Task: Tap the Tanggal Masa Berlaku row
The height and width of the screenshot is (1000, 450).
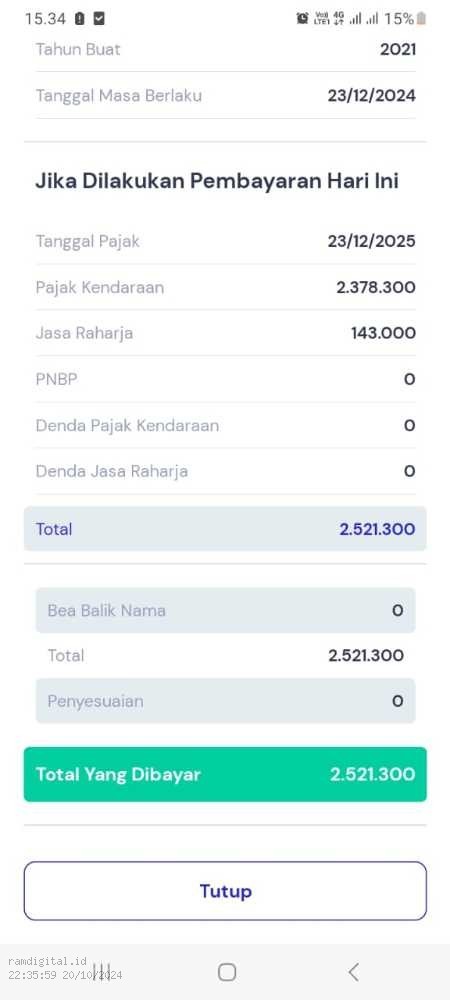Action: click(225, 96)
